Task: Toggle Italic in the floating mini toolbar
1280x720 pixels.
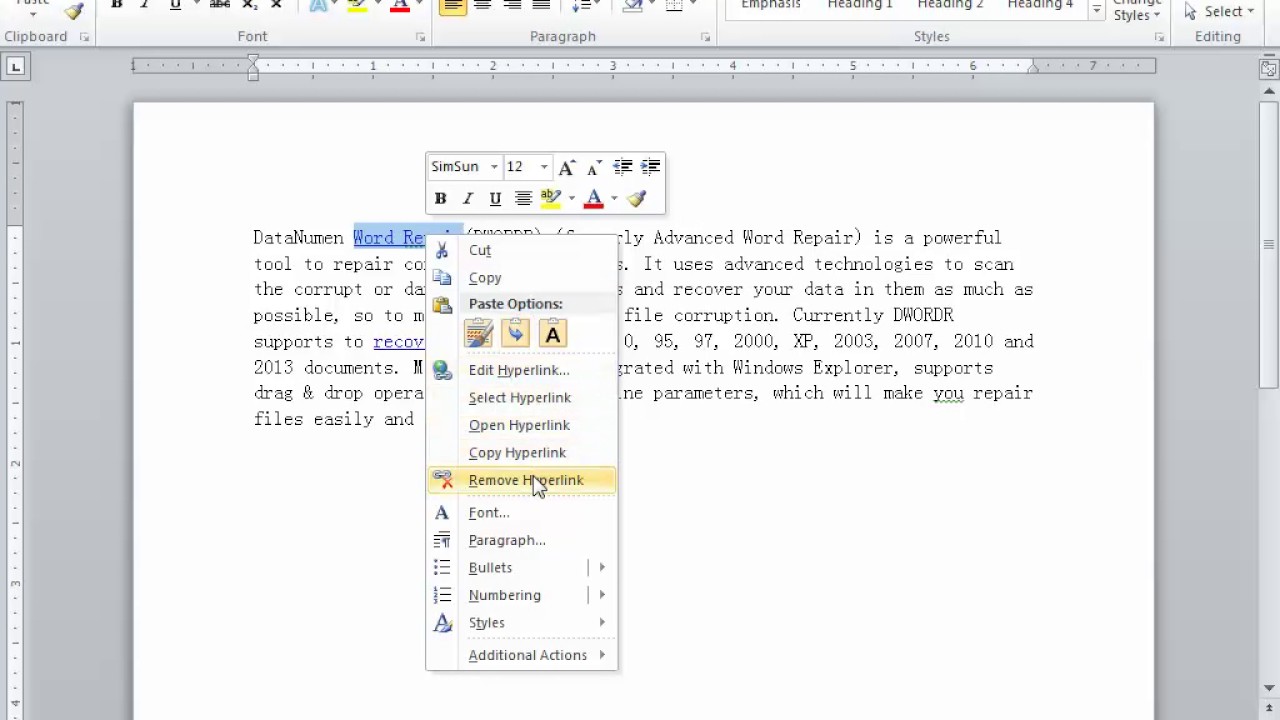Action: coord(467,198)
